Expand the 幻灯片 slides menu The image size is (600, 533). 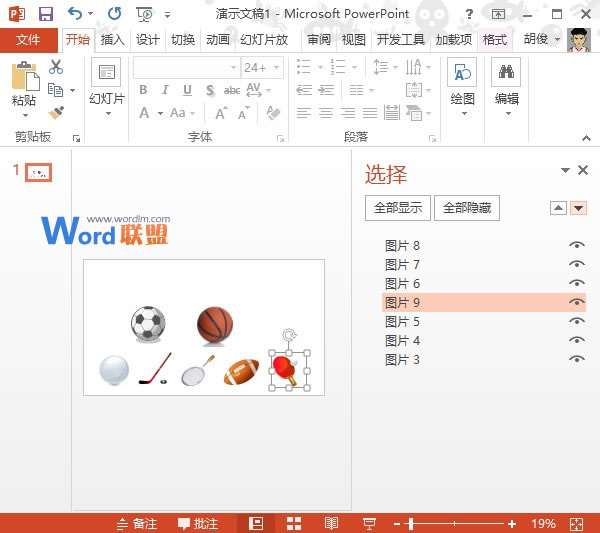tap(108, 114)
